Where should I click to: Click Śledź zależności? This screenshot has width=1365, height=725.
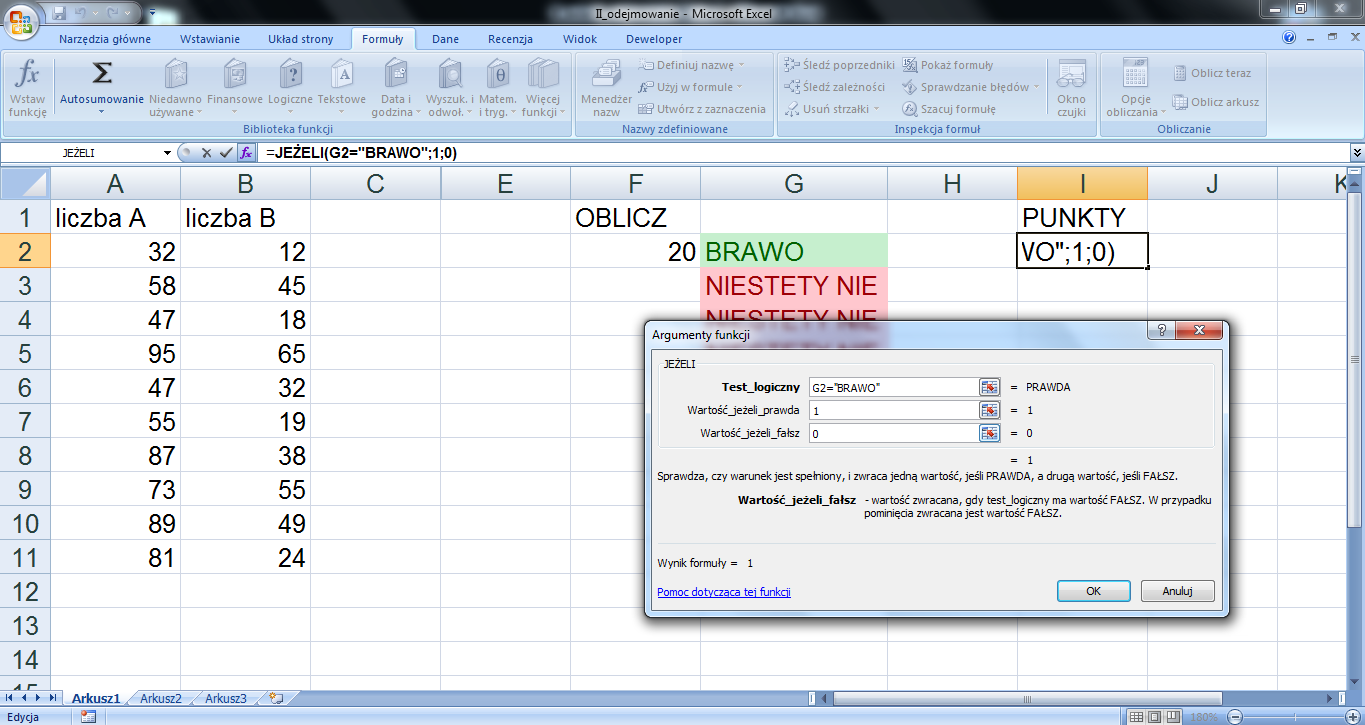tap(836, 87)
